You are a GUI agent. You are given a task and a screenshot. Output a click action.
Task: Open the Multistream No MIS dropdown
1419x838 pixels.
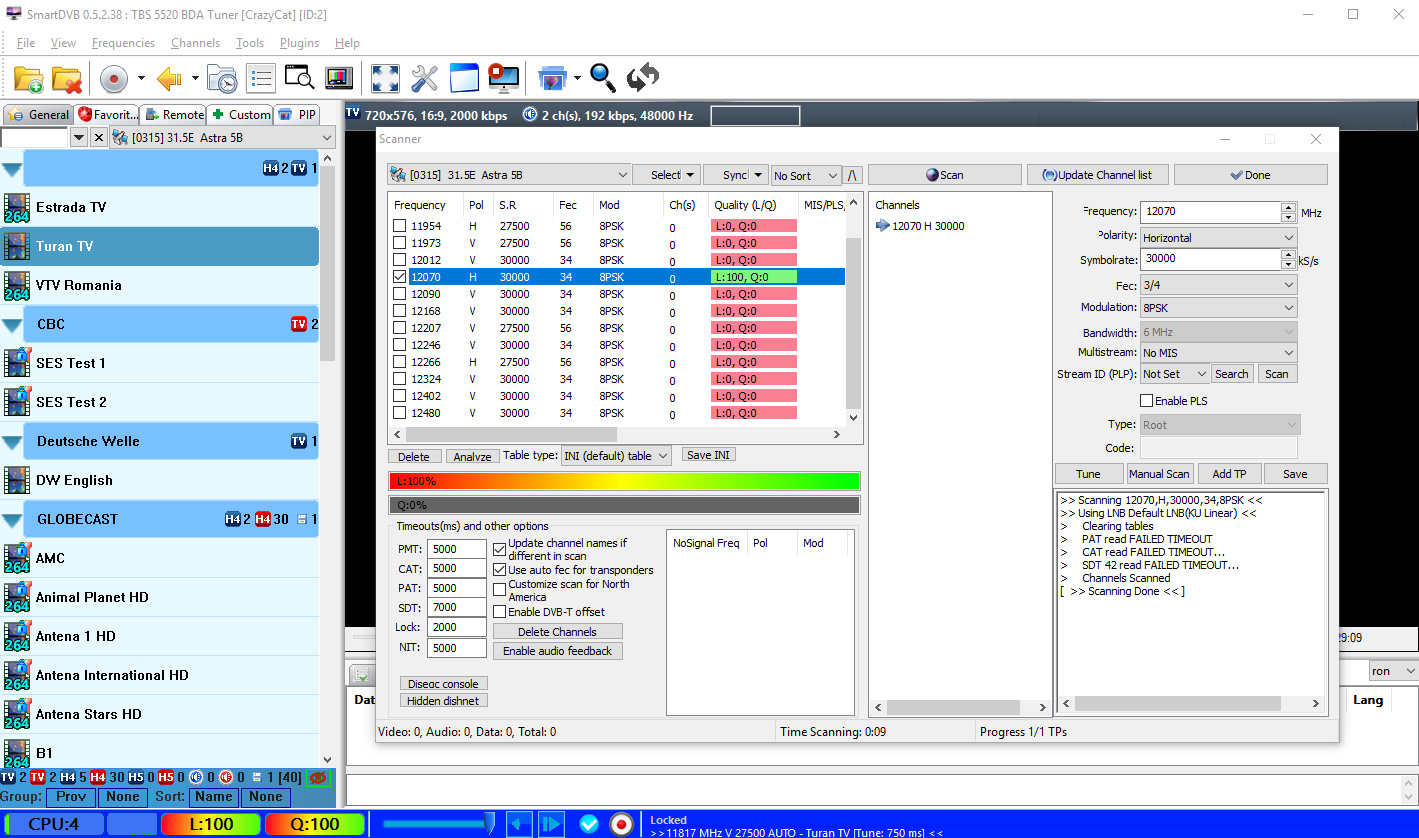coord(1219,353)
